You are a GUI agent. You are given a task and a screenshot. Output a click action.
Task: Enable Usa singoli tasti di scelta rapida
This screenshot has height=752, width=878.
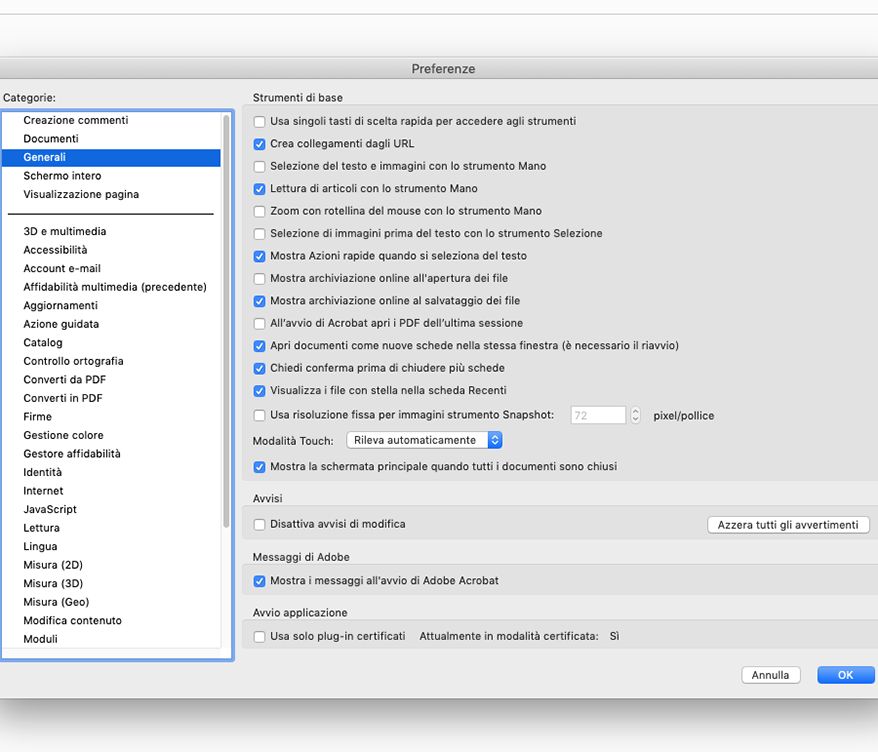click(x=258, y=121)
